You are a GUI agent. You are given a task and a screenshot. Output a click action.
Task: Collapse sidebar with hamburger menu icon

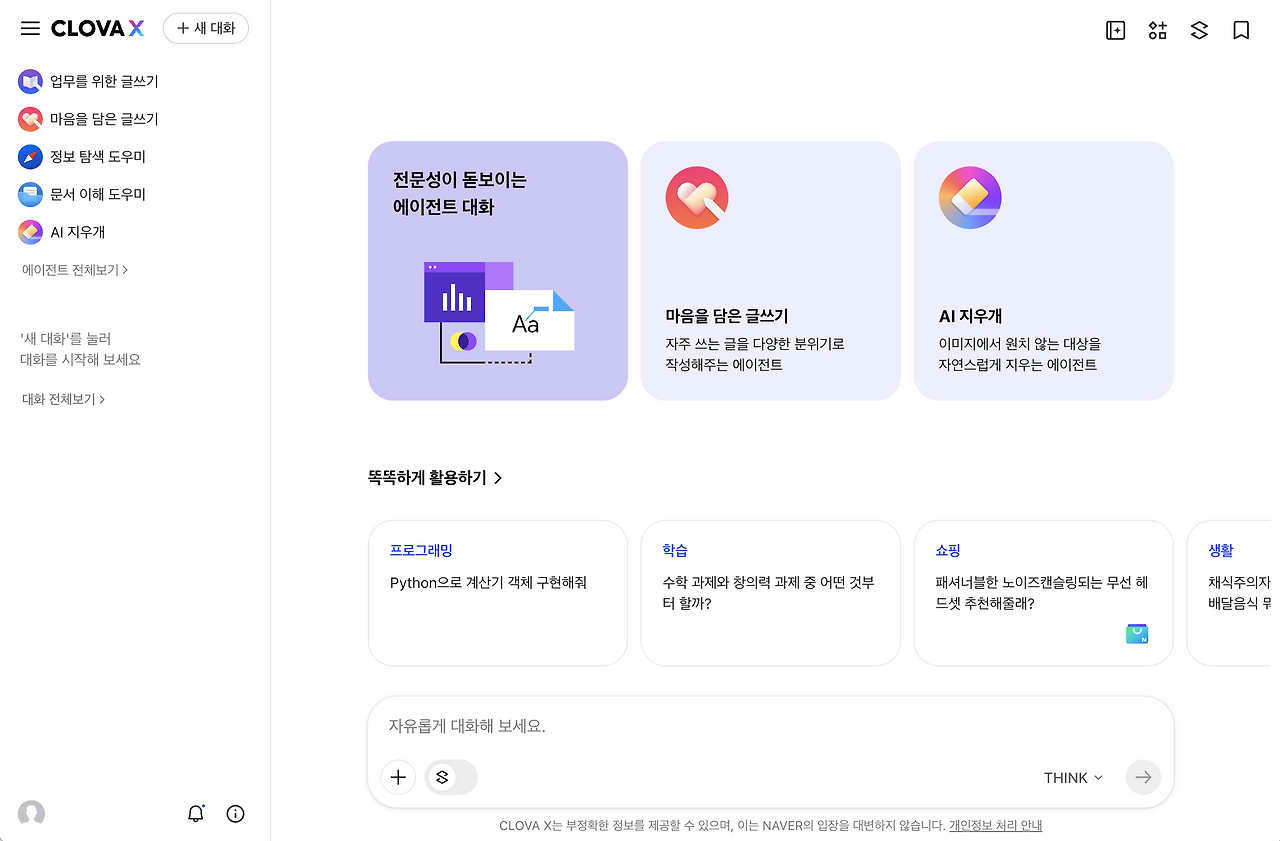coord(30,28)
